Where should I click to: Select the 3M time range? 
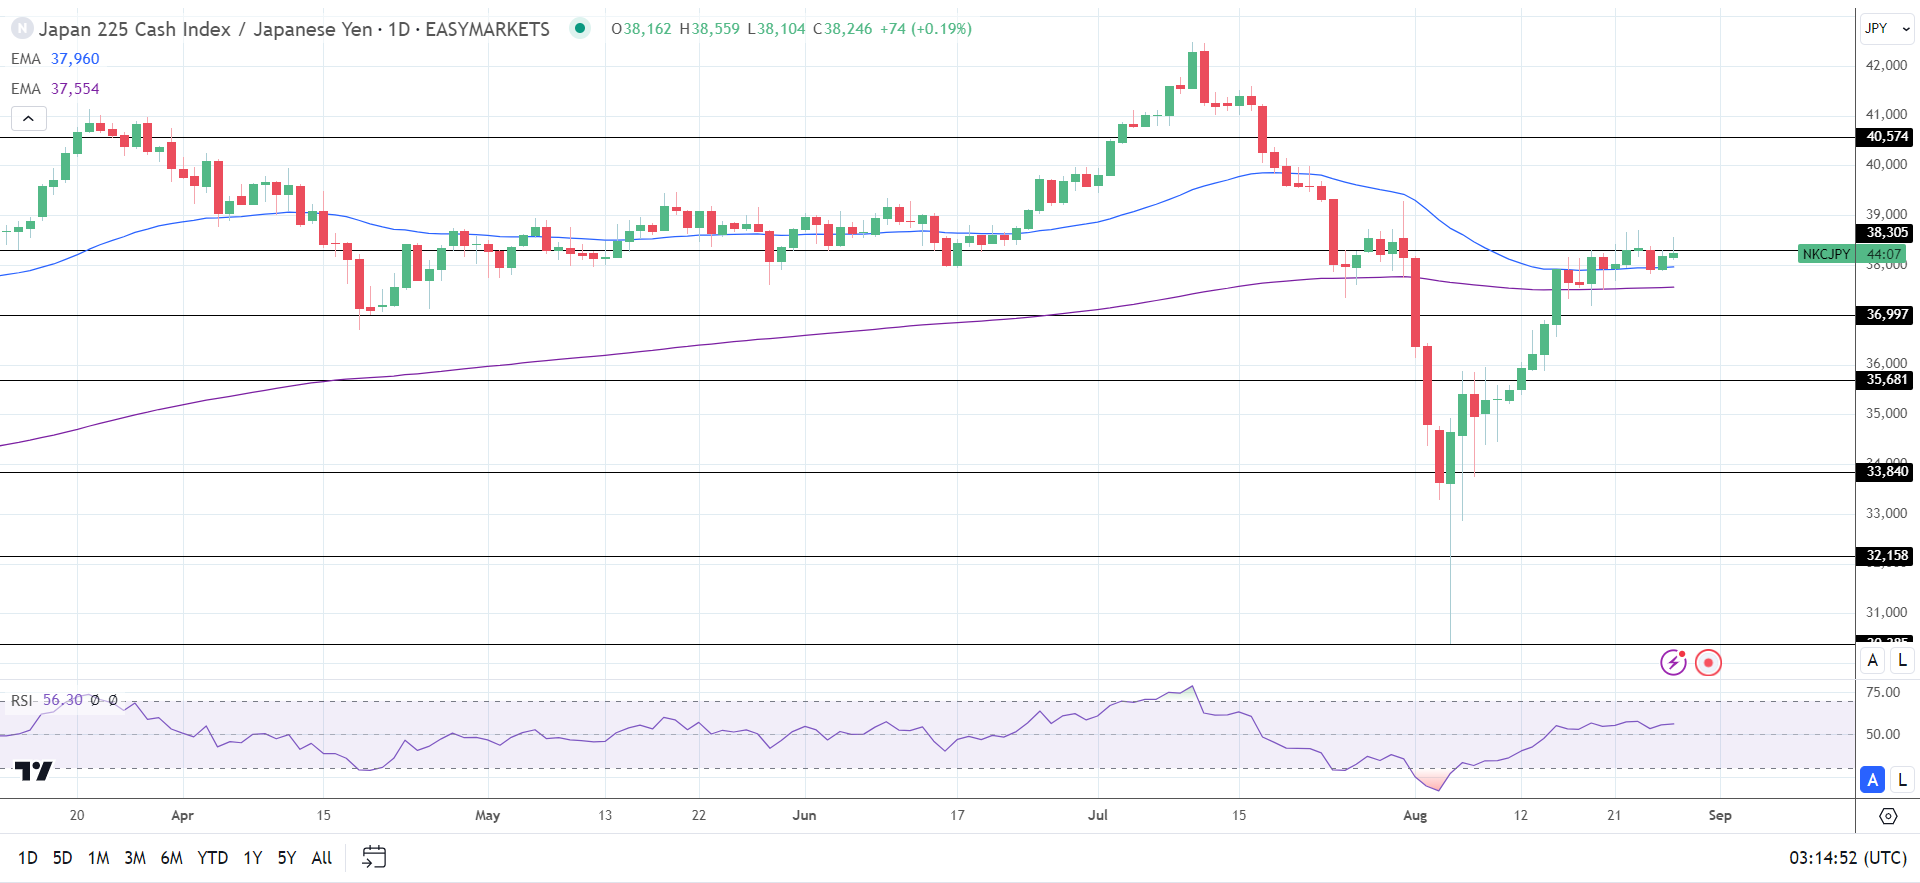135,858
